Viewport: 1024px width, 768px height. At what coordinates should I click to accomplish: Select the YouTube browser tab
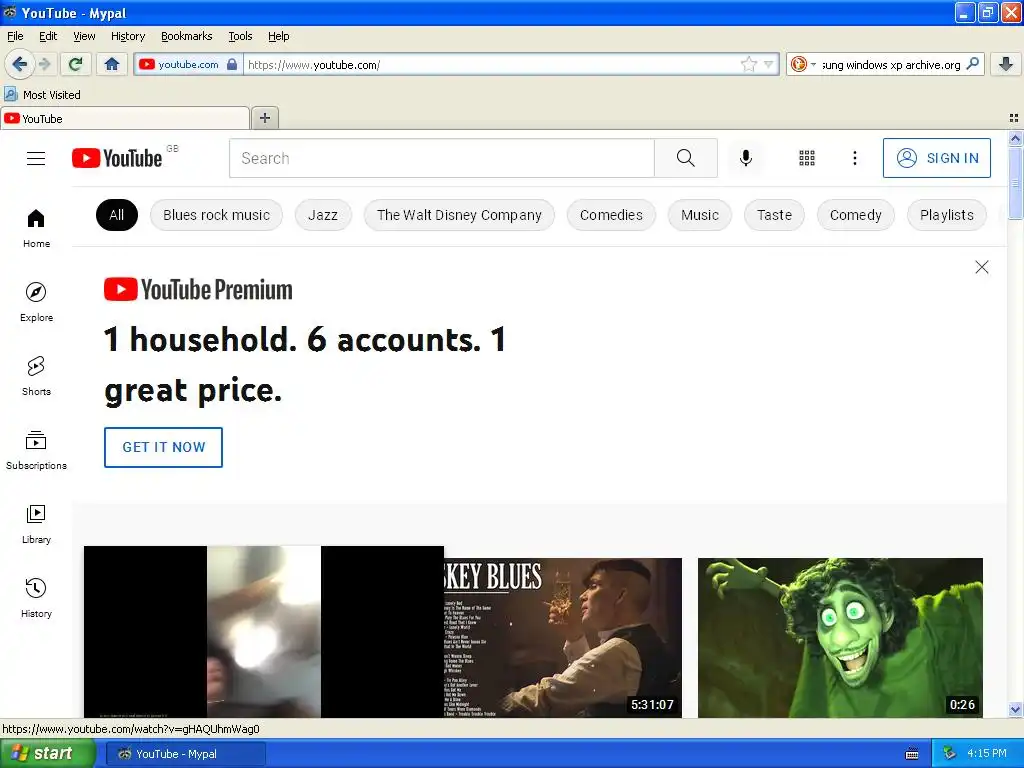tap(125, 118)
